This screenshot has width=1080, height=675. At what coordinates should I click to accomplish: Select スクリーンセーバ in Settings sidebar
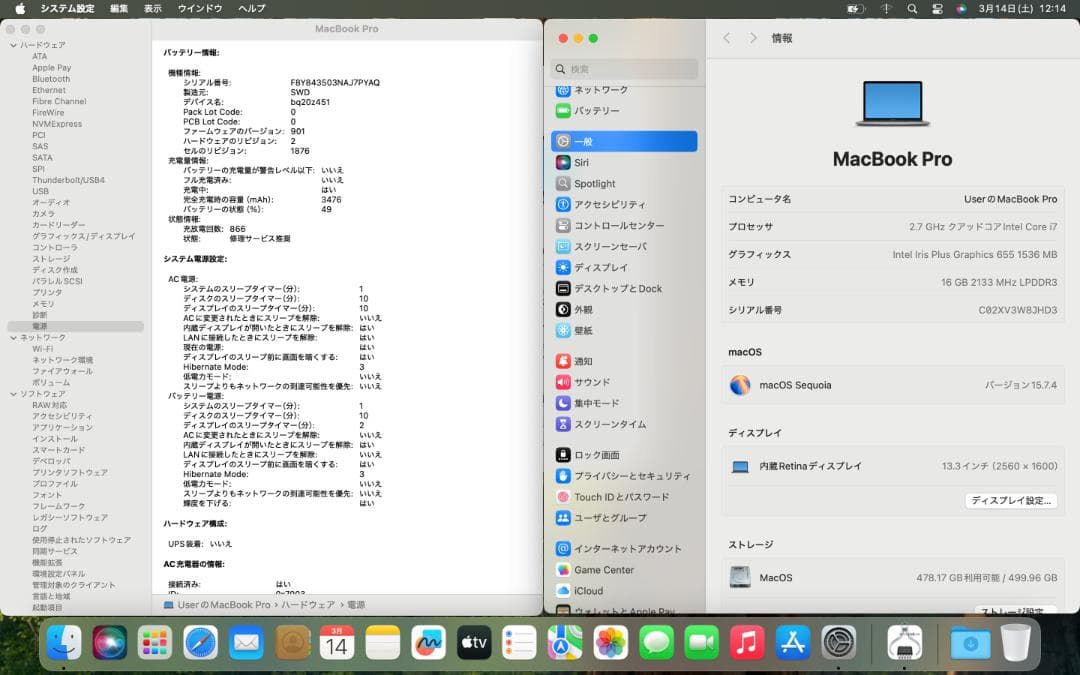[x=625, y=246]
